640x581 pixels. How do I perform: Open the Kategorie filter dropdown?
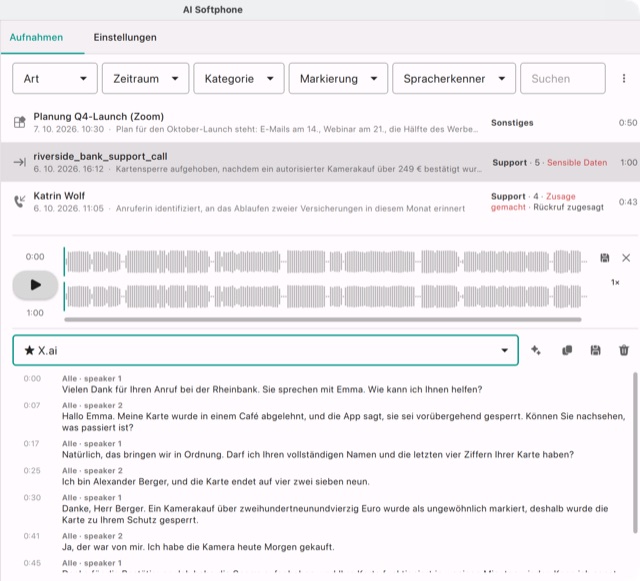click(239, 78)
